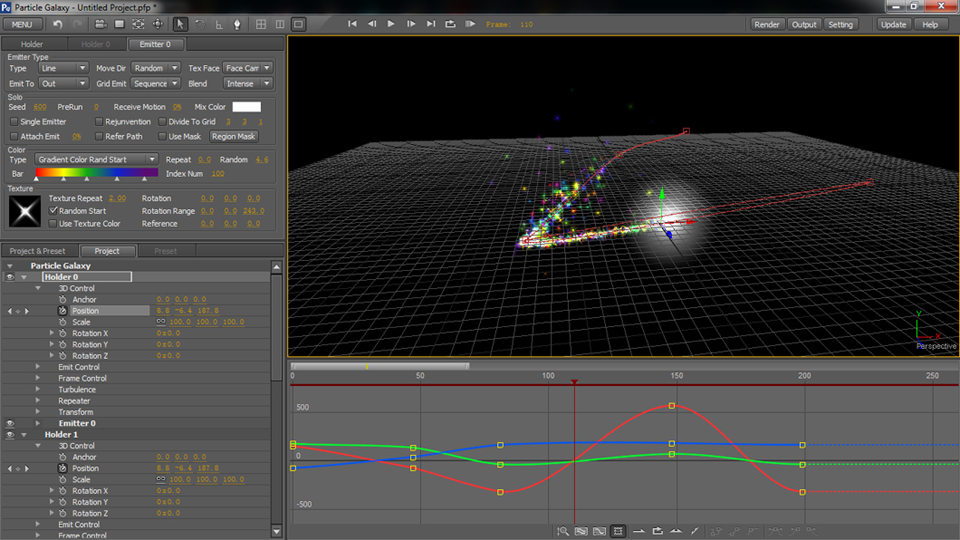Step forward one frame
This screenshot has width=960, height=540.
point(411,24)
